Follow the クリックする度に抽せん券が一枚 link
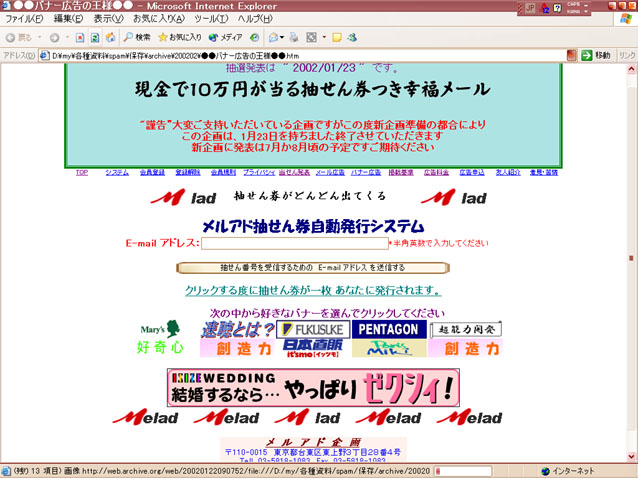Viewport: 638px width, 478px height. (x=313, y=290)
